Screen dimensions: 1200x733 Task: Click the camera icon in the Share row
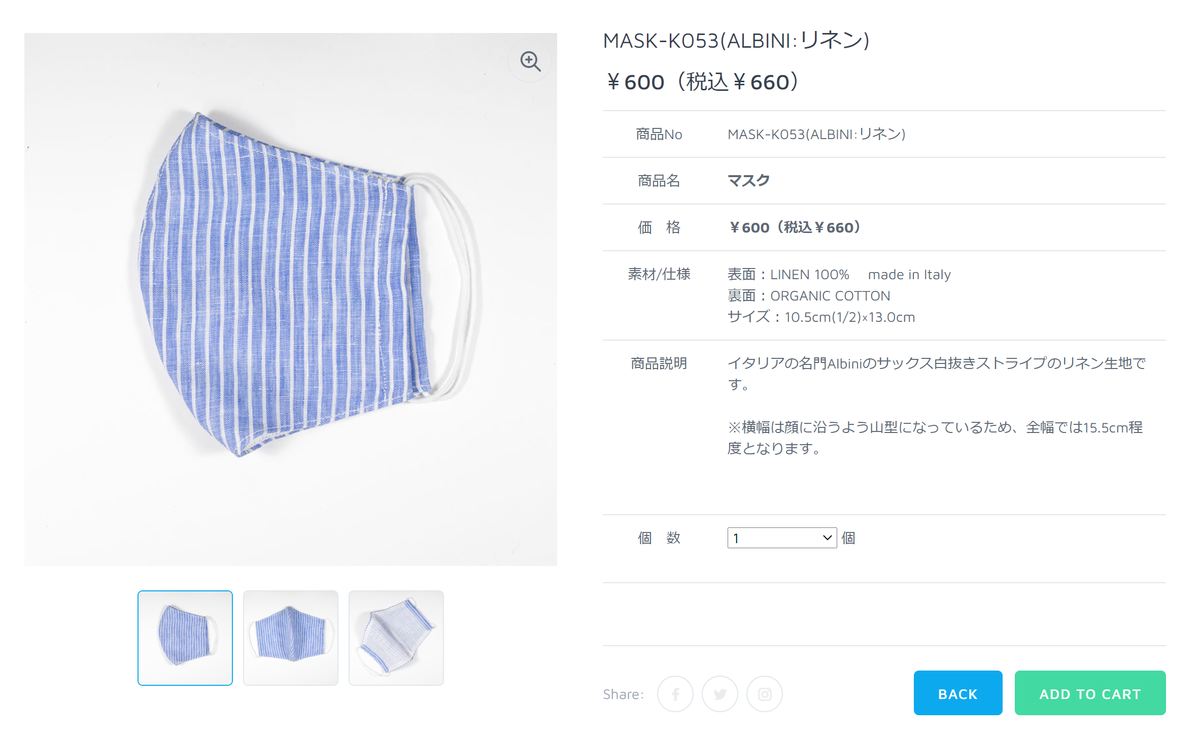click(x=764, y=693)
